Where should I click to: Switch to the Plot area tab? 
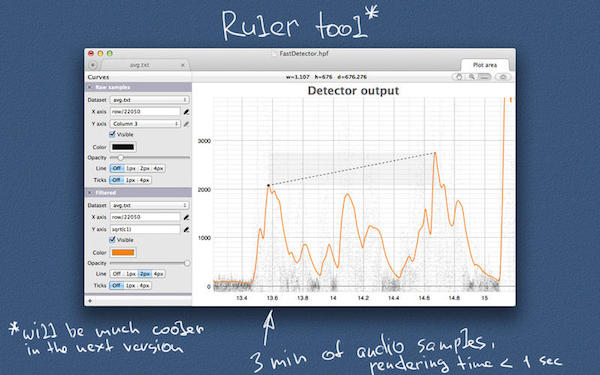[x=485, y=65]
